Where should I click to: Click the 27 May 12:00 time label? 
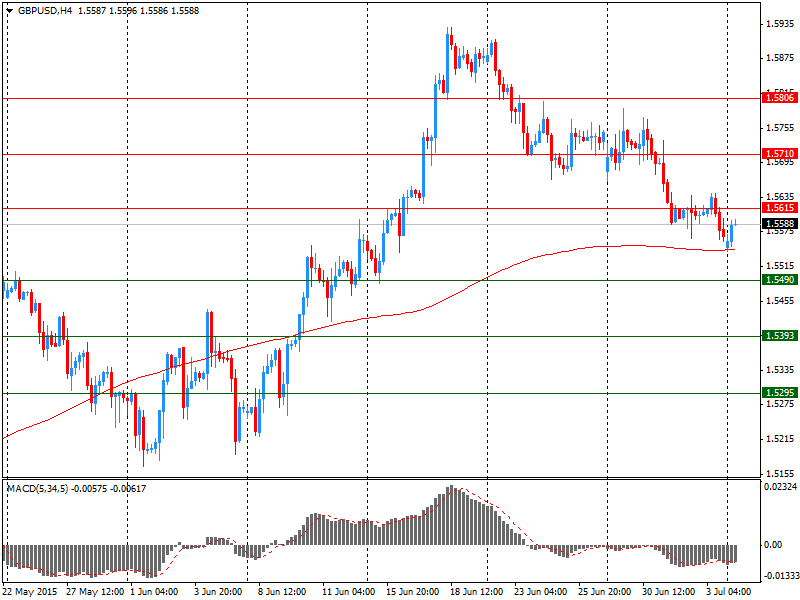pos(95,592)
